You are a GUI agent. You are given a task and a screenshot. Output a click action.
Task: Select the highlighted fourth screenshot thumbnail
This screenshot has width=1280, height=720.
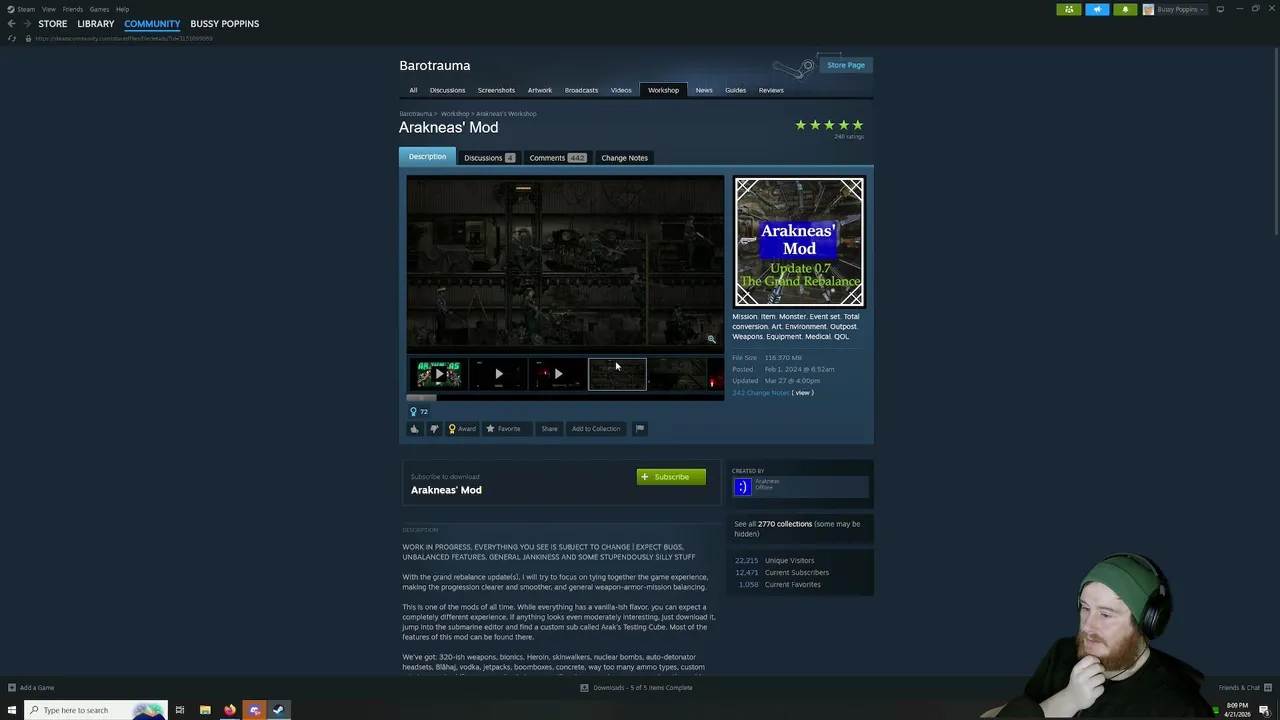[x=617, y=374]
